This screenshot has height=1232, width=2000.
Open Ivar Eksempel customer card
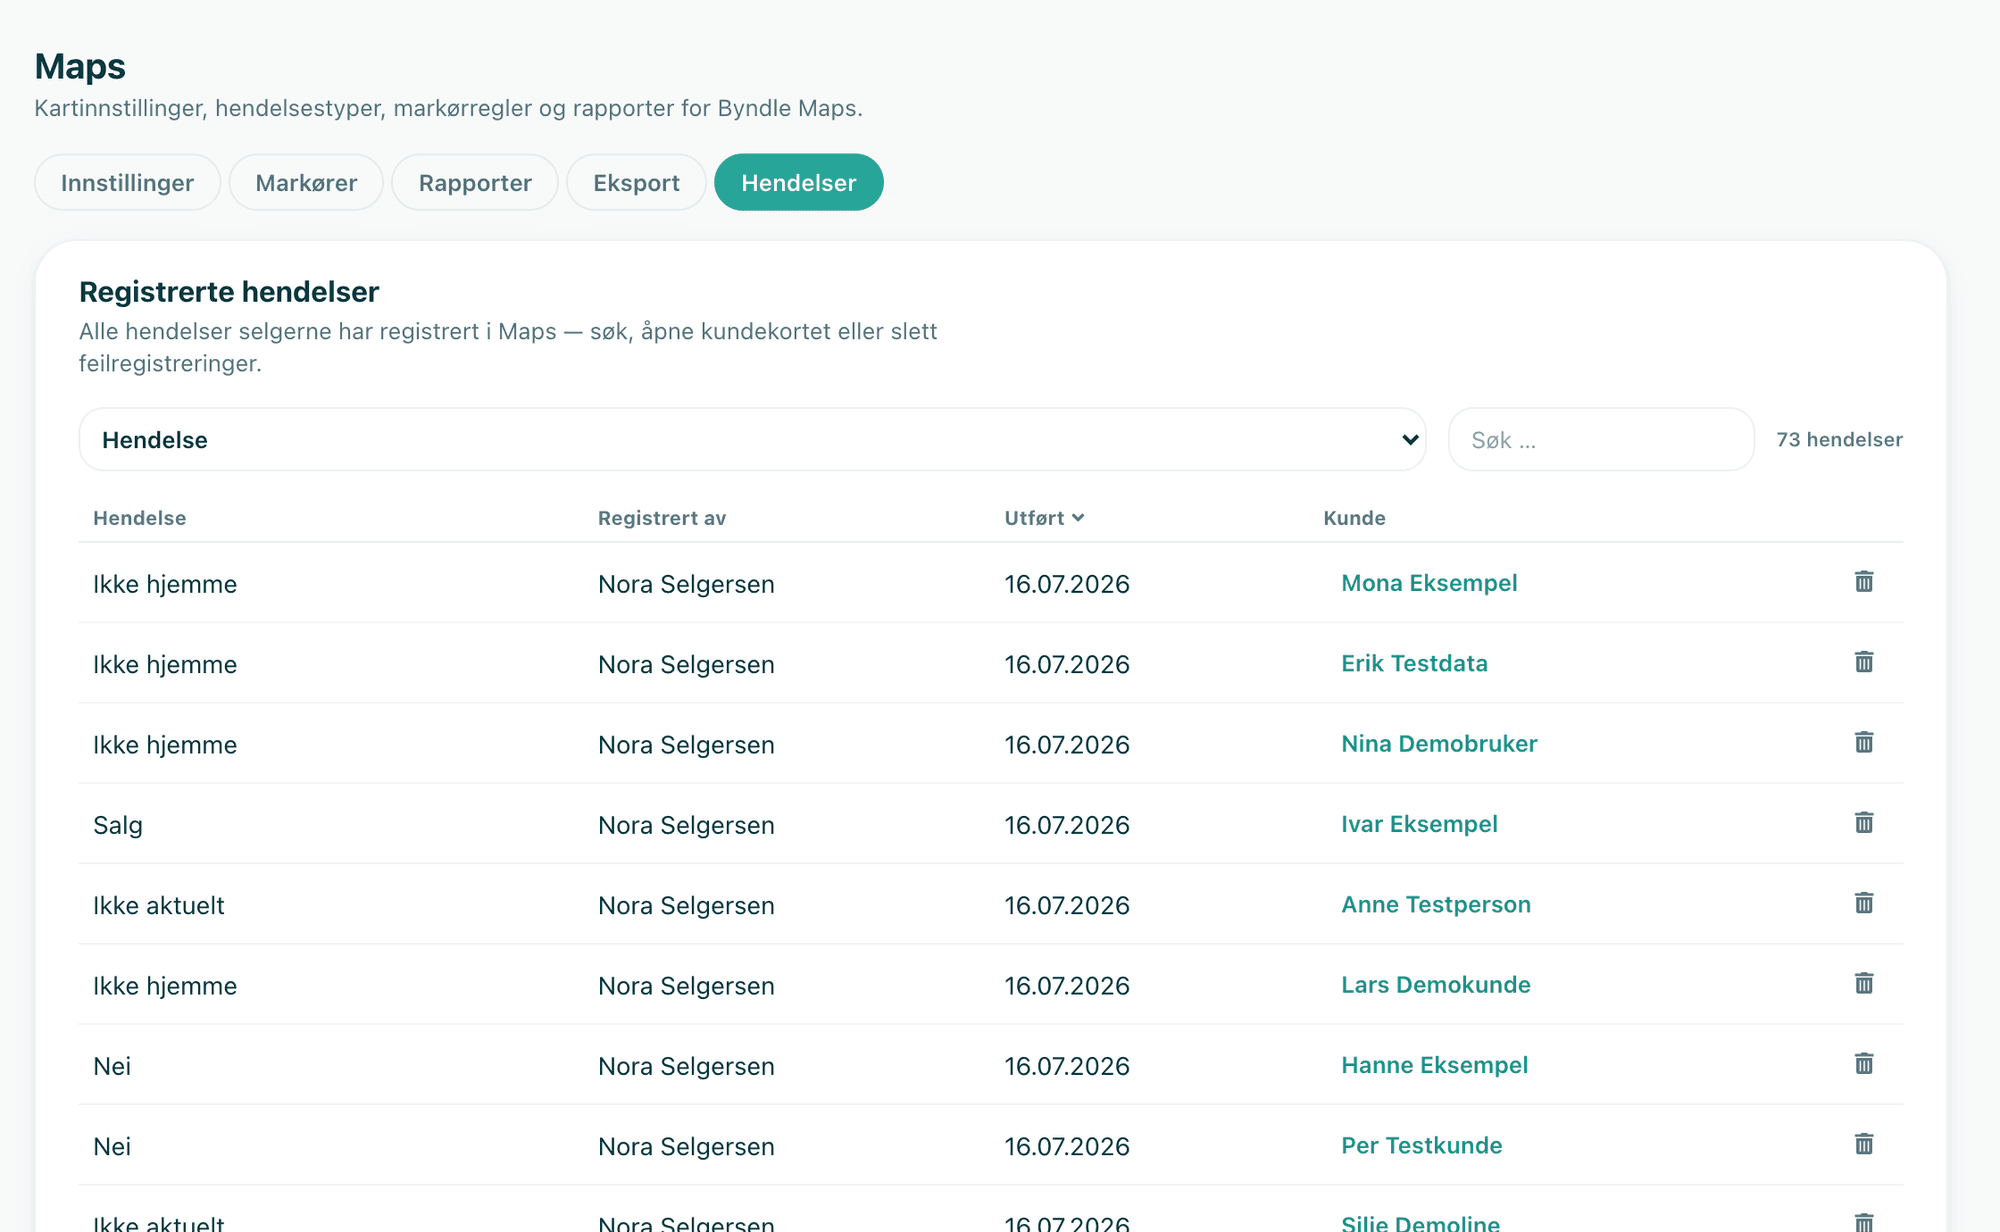1419,824
